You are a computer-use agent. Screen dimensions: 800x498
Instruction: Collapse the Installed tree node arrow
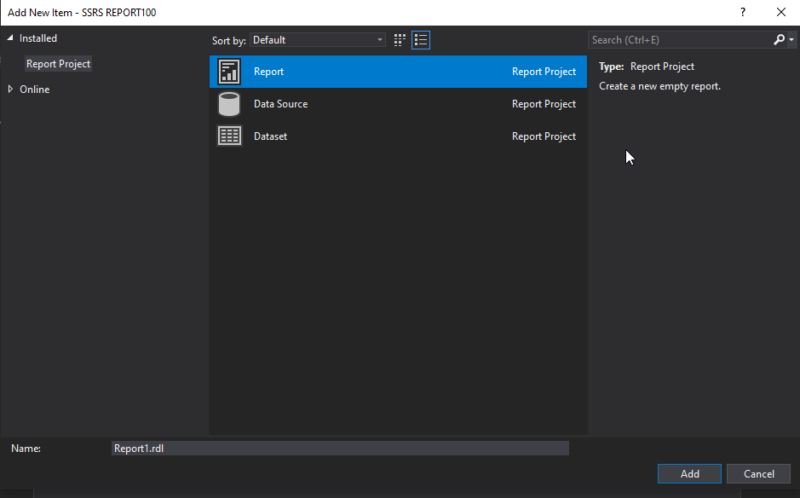coord(11,38)
